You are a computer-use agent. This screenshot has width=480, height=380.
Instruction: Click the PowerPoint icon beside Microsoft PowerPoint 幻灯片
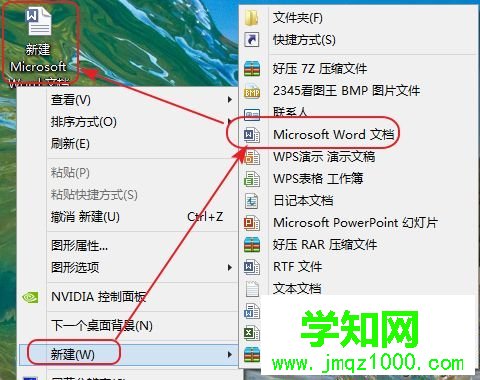(252, 223)
